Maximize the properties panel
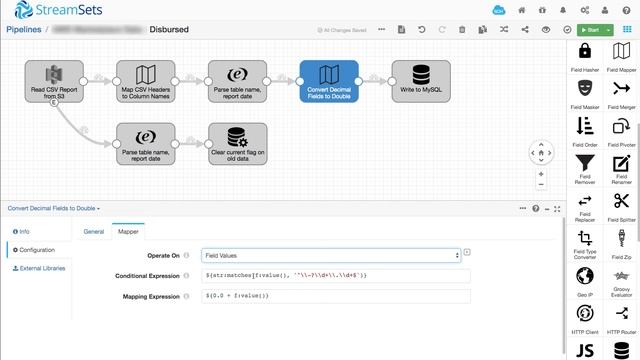Screen dimensions: 640x360 (x=557, y=209)
